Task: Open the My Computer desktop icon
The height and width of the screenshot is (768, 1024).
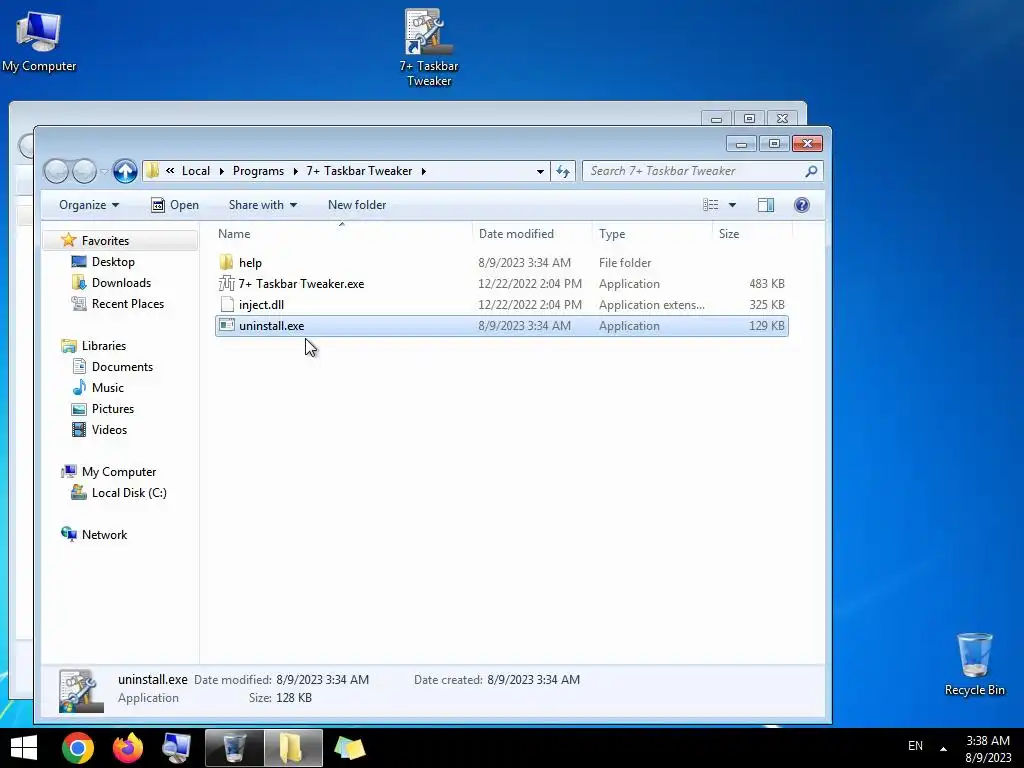Action: click(39, 40)
